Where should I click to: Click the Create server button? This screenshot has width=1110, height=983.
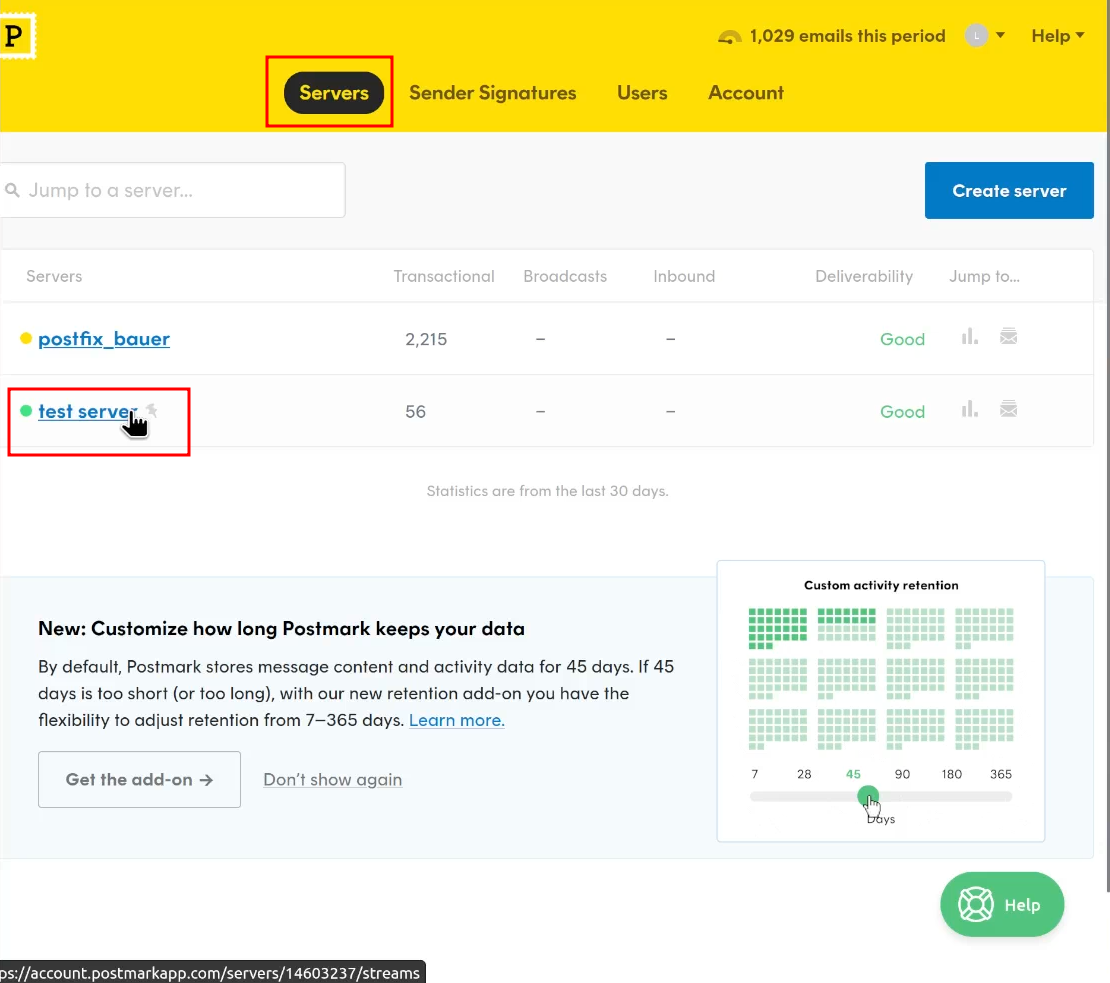(x=1009, y=190)
